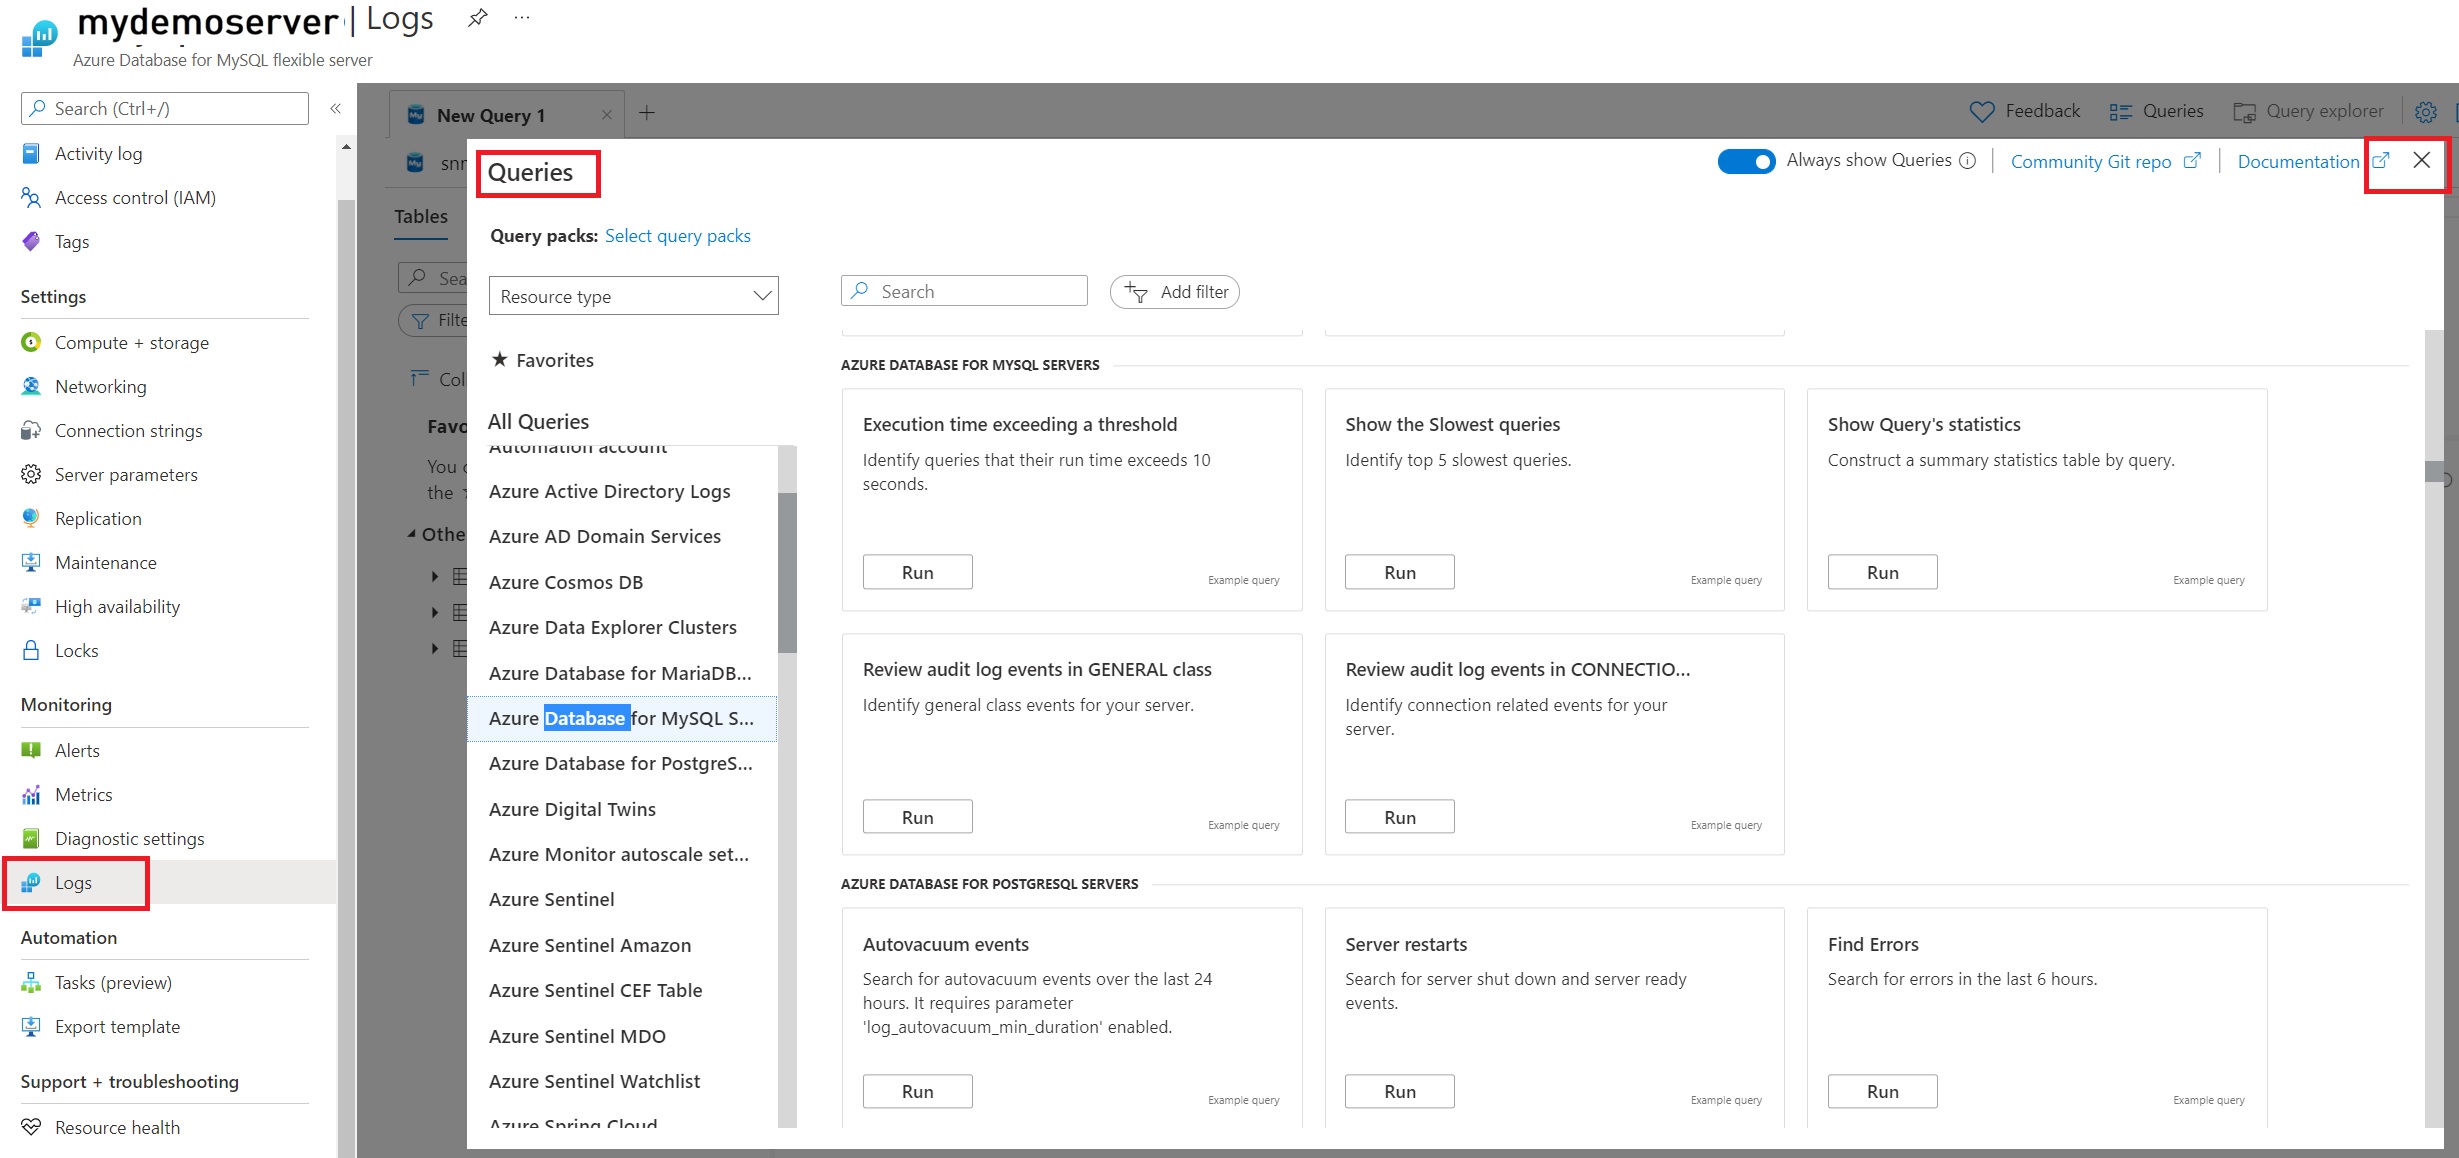Select the Resource type dropdown
This screenshot has width=2459, height=1158.
tap(634, 295)
